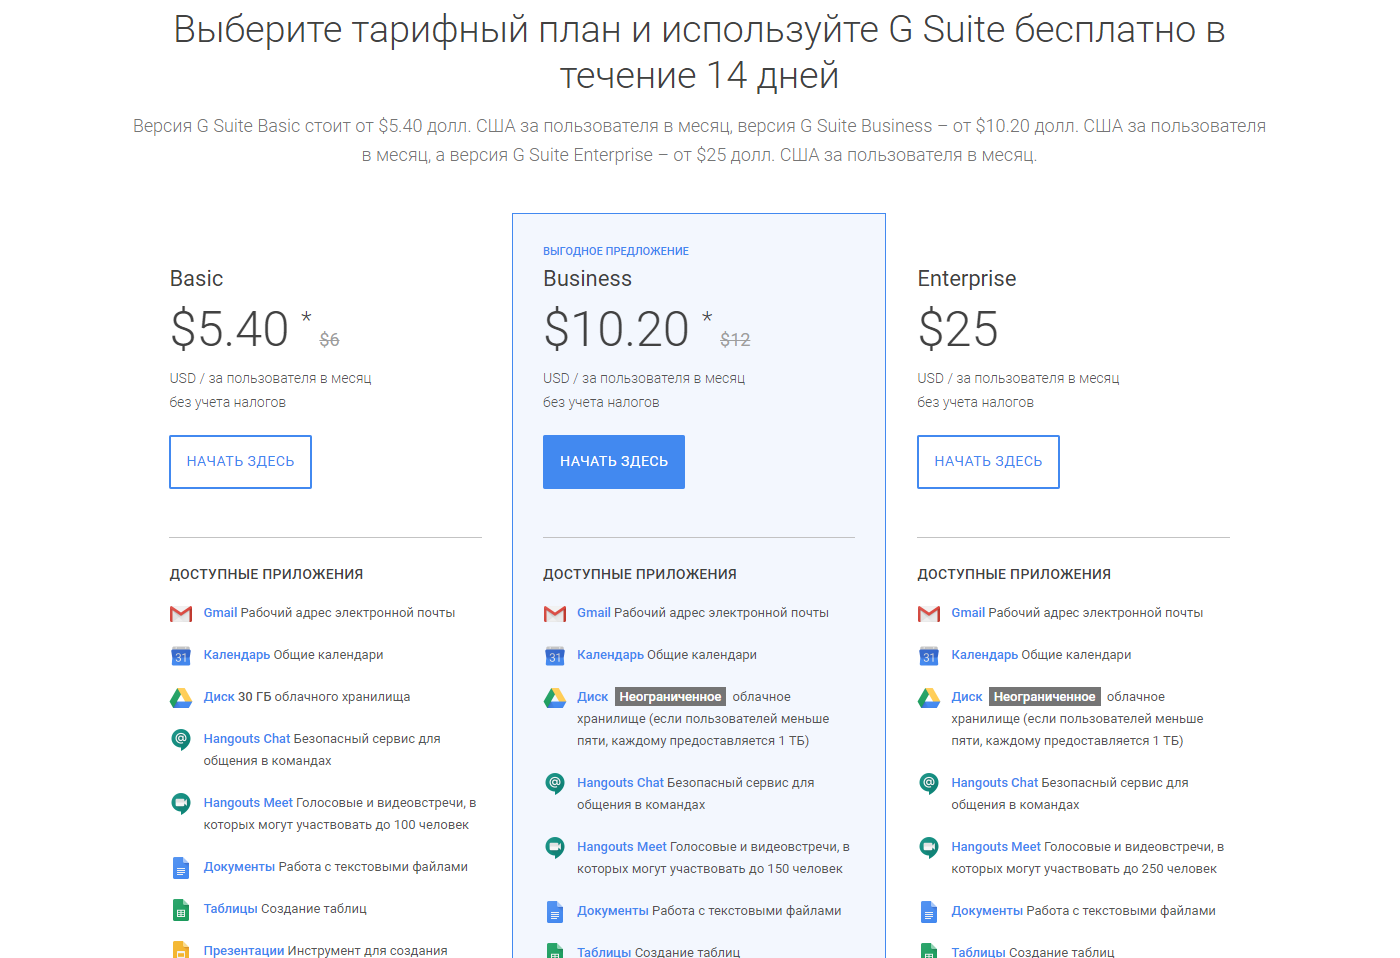Click the Sheets icon in Business plan
Screen dimensions: 1400x958
pyautogui.click(x=555, y=951)
